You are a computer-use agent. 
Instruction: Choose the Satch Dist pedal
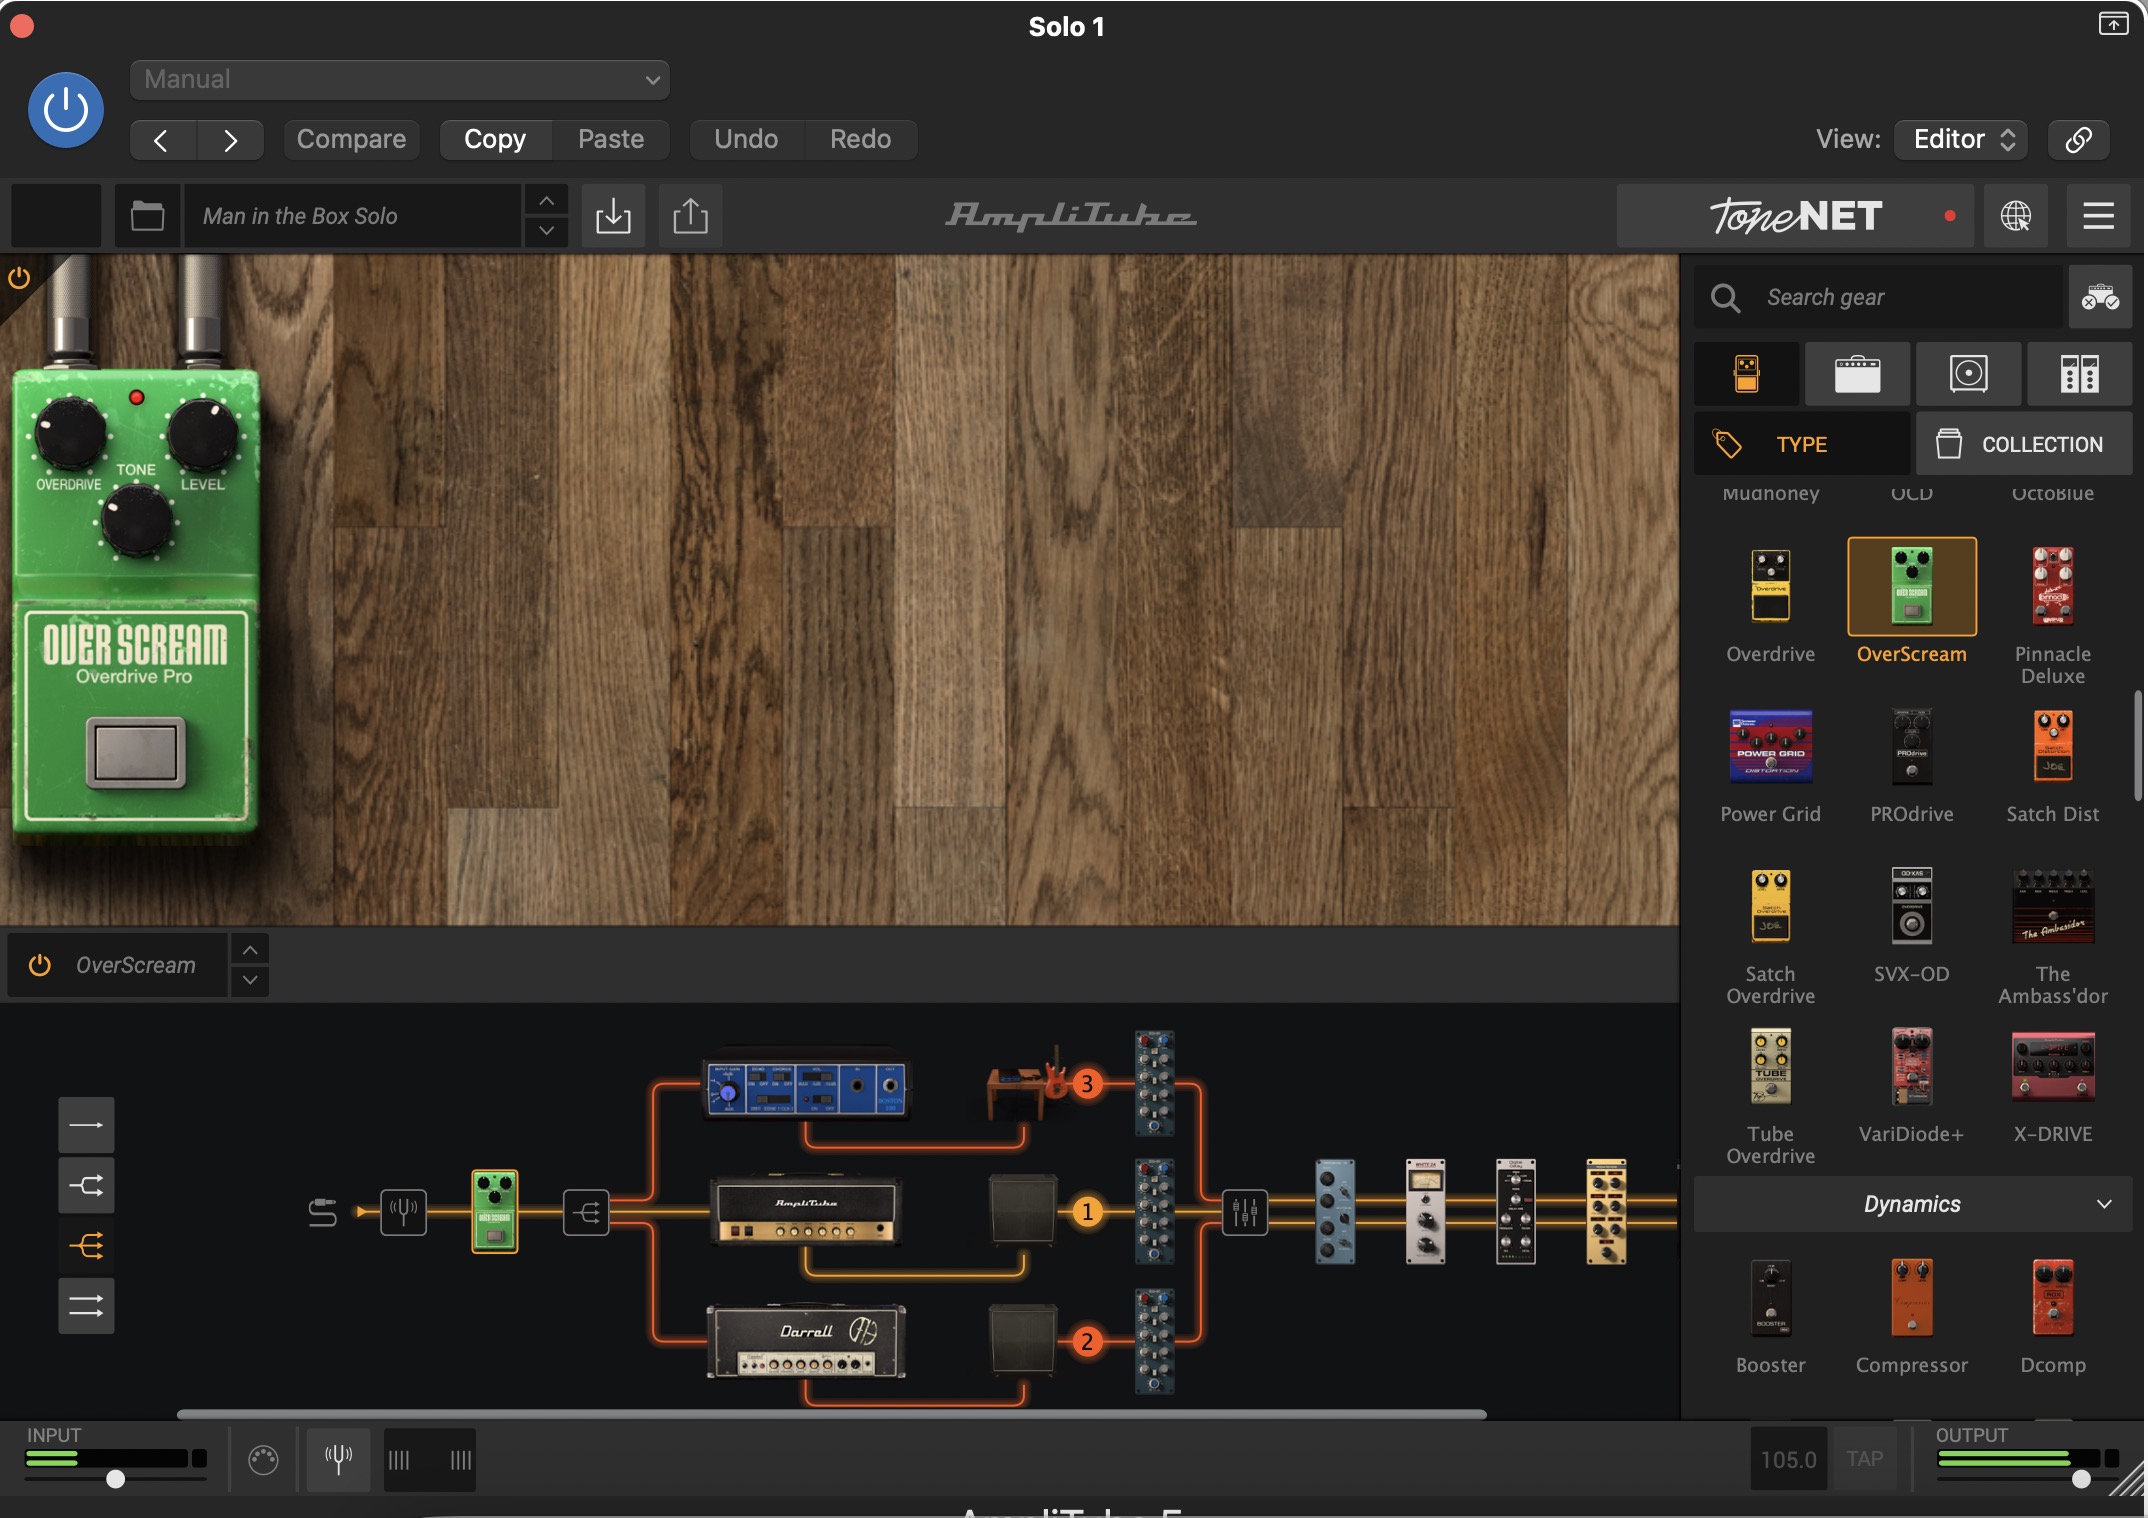pos(2053,746)
